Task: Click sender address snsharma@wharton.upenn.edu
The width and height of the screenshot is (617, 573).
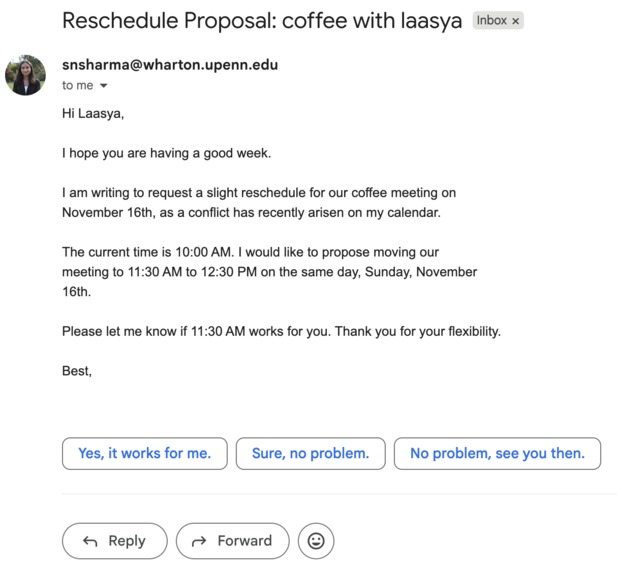Action: pyautogui.click(x=170, y=65)
